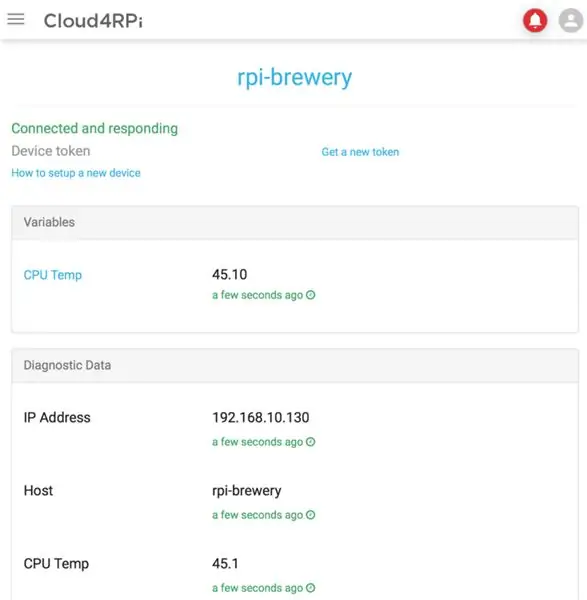The image size is (587, 600).
Task: Click the Get a new token link
Action: click(x=360, y=152)
